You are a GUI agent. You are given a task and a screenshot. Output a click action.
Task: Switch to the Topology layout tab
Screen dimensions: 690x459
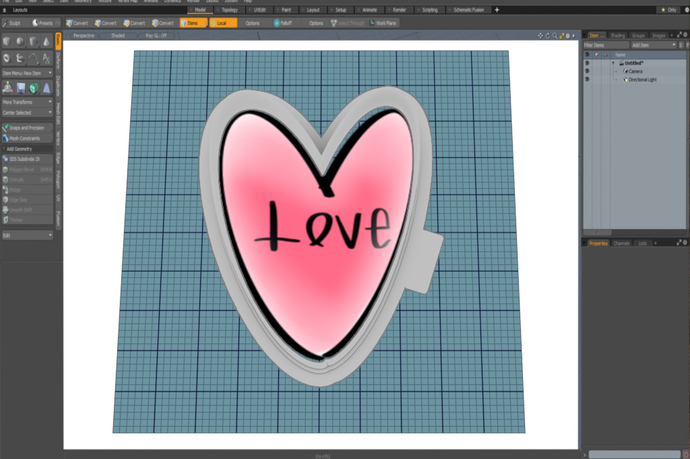229,10
